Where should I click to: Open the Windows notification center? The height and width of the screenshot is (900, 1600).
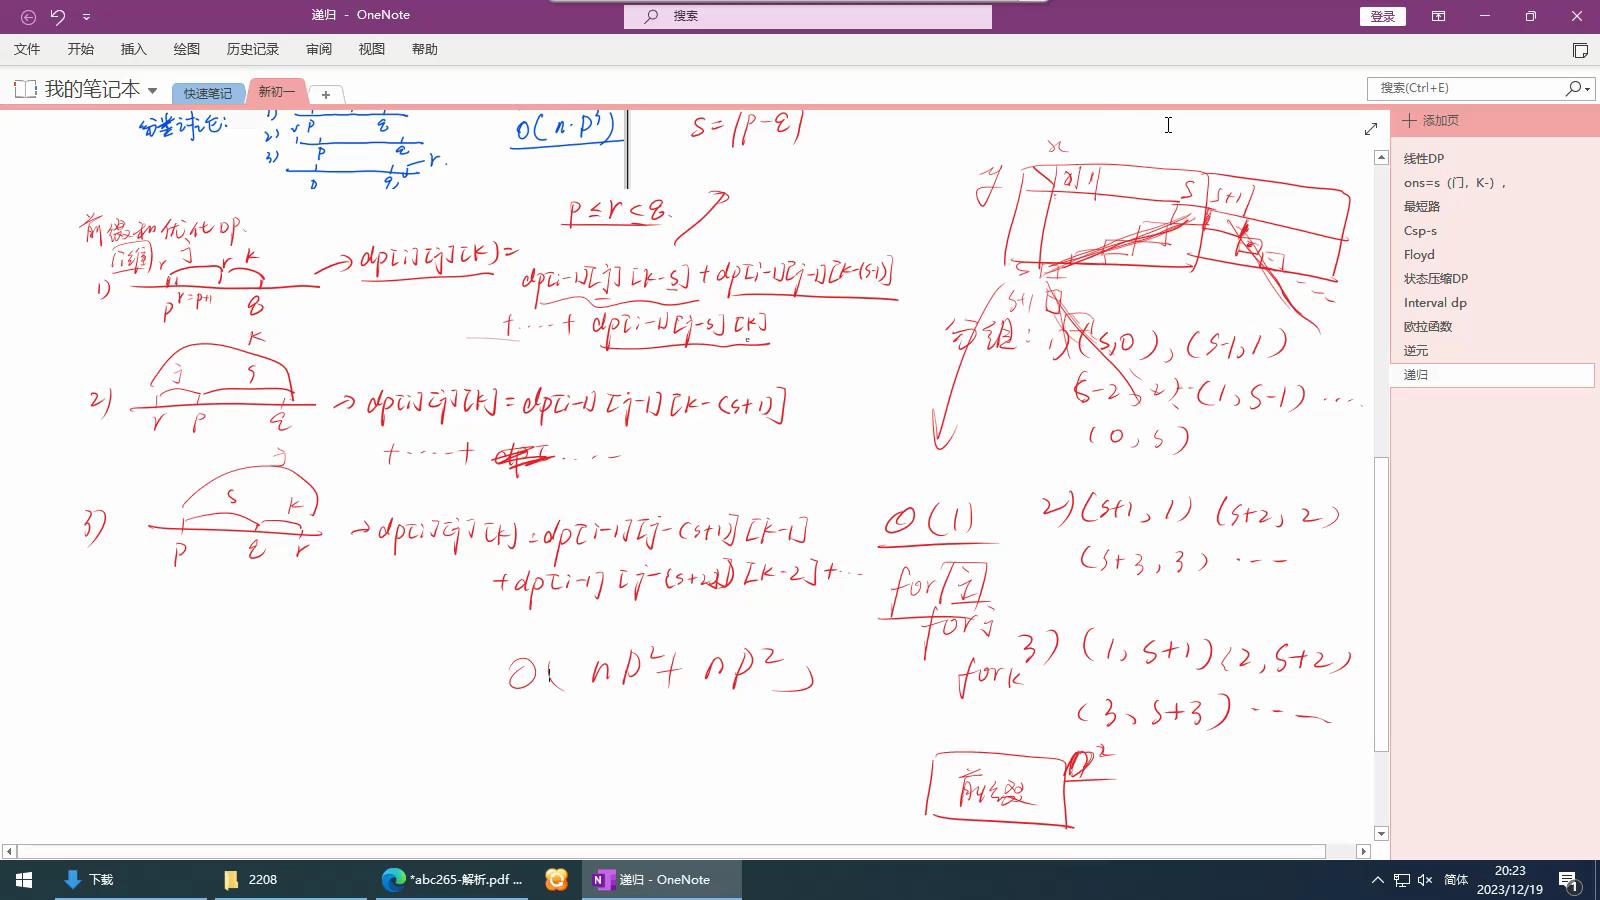(1568, 881)
